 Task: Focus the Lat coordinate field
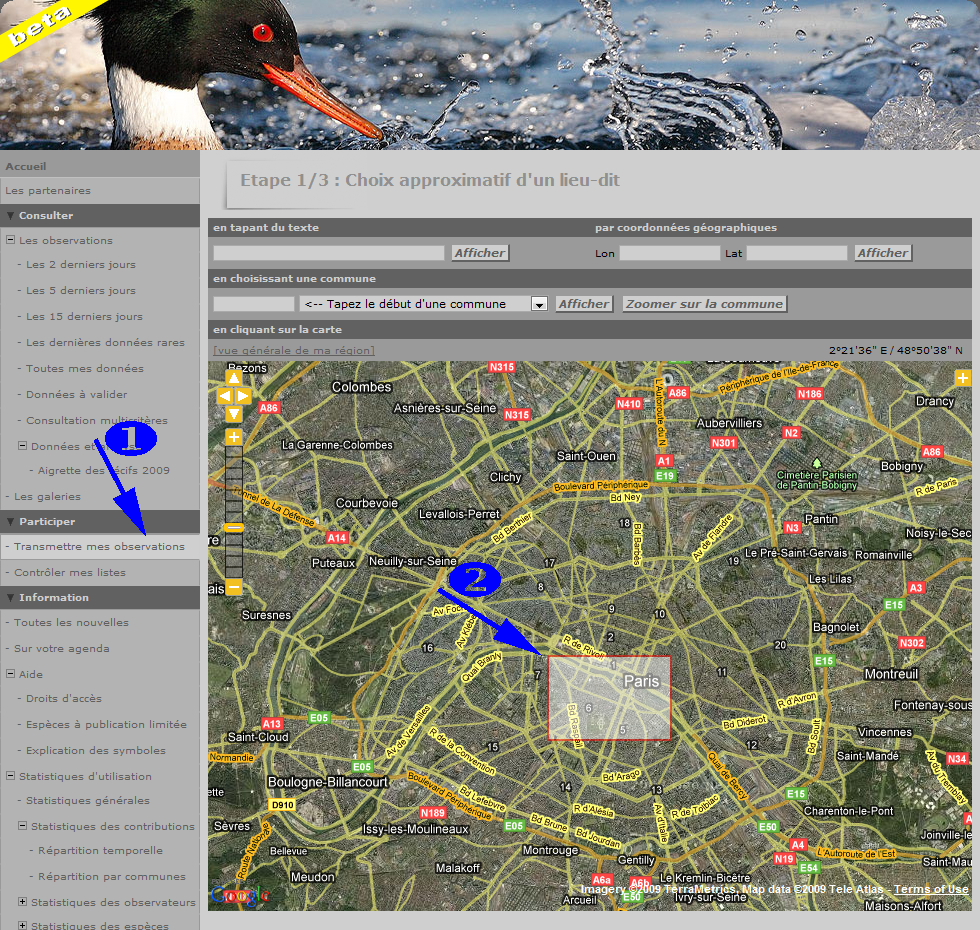click(797, 253)
